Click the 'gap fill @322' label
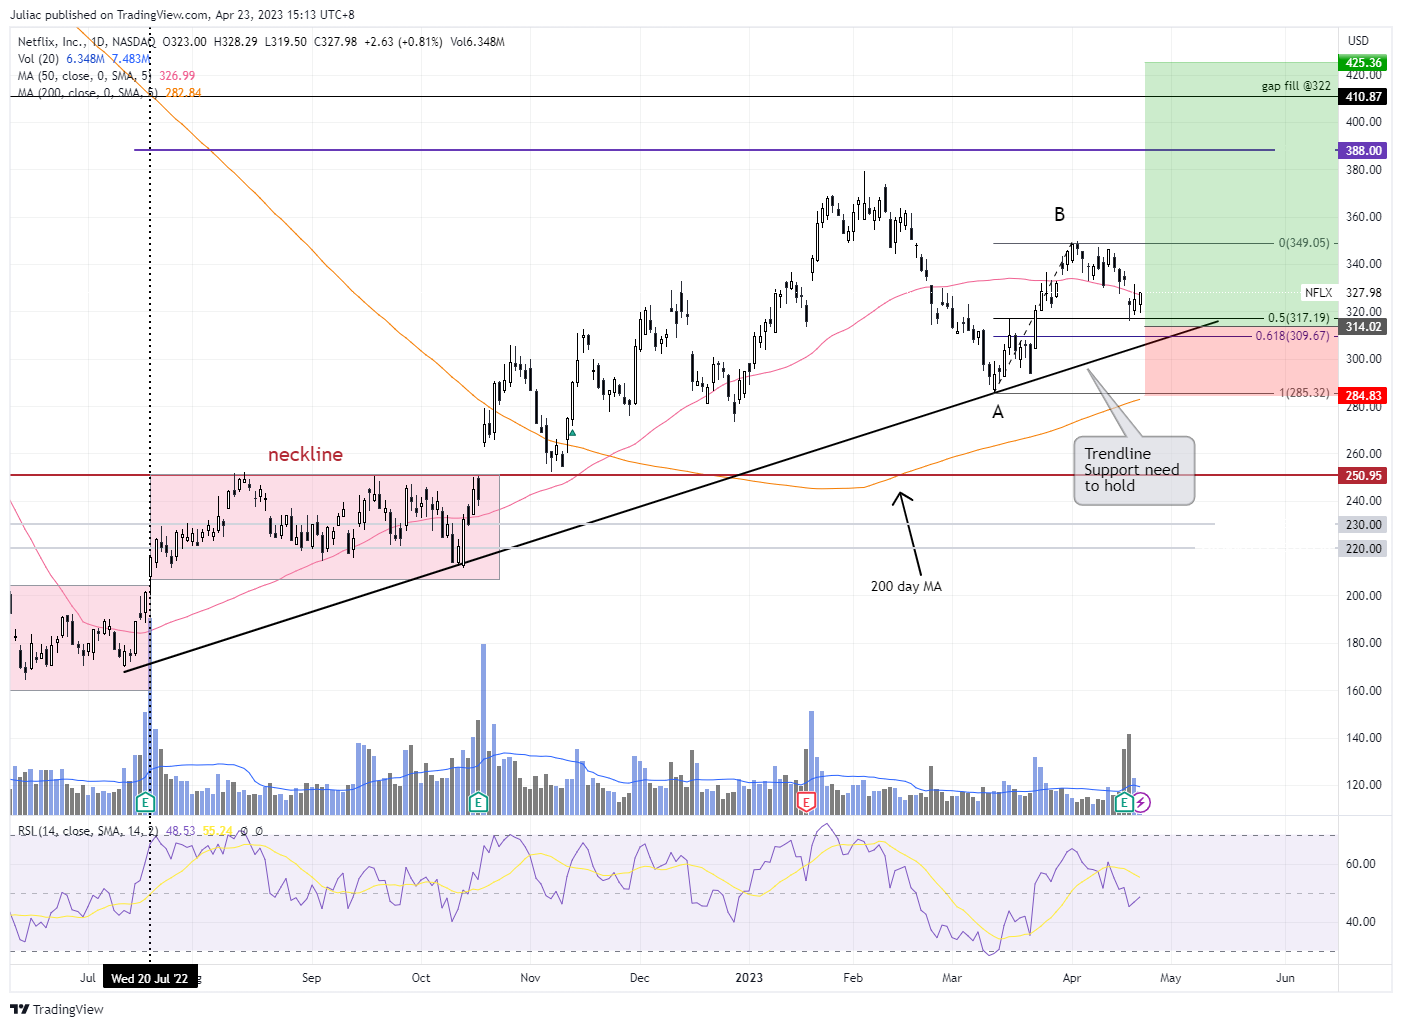Viewport: 1402px width, 1027px height. (1296, 86)
